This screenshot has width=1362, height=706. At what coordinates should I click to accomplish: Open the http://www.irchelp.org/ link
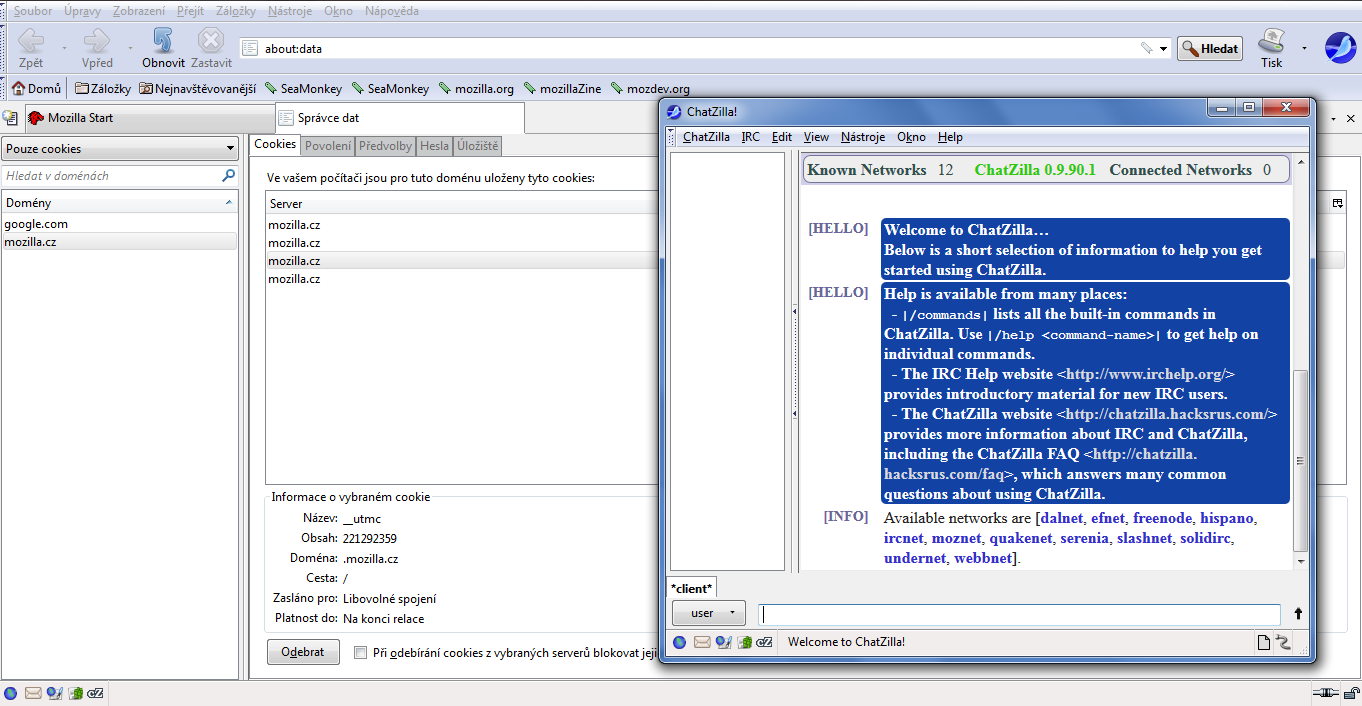tap(1146, 374)
